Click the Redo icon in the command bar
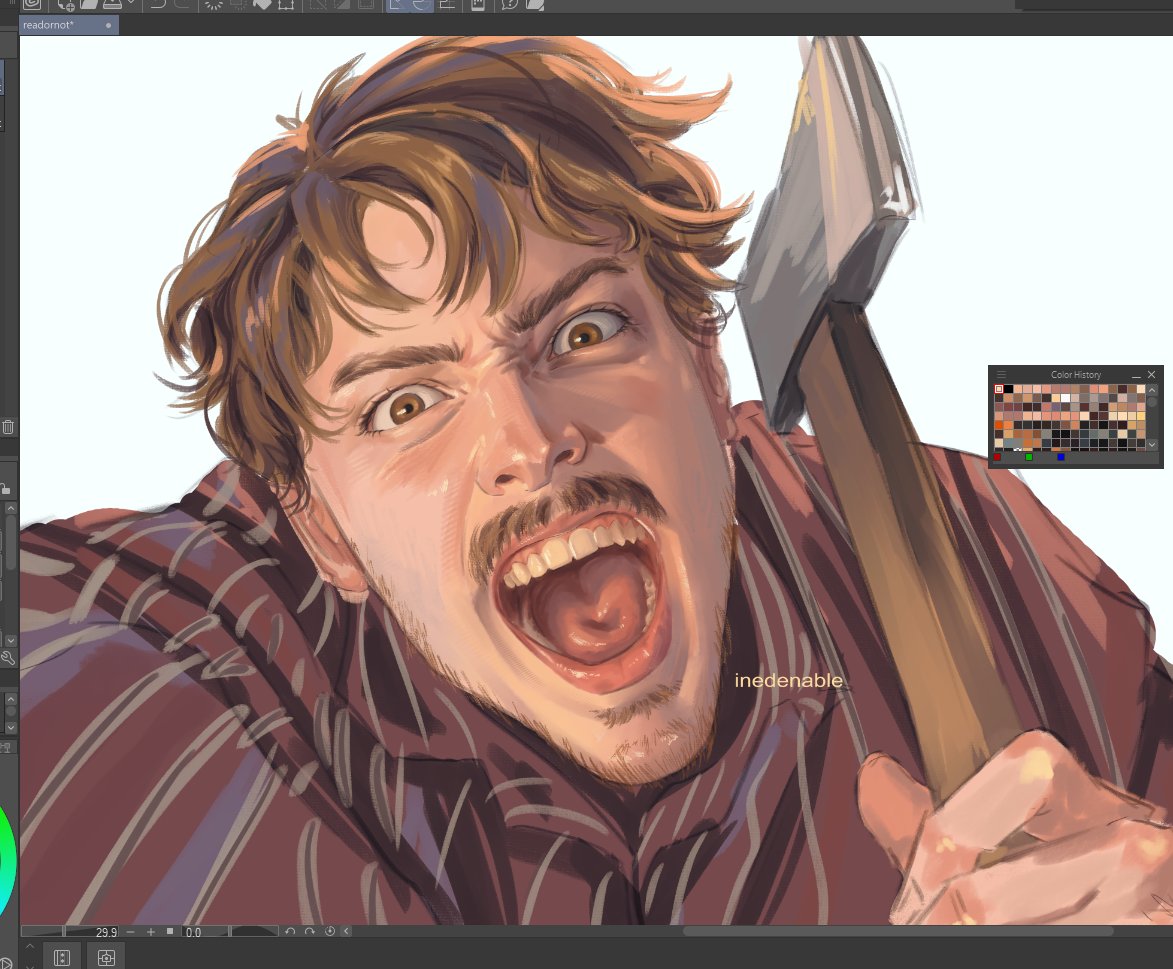This screenshot has width=1173, height=969. click(182, 4)
